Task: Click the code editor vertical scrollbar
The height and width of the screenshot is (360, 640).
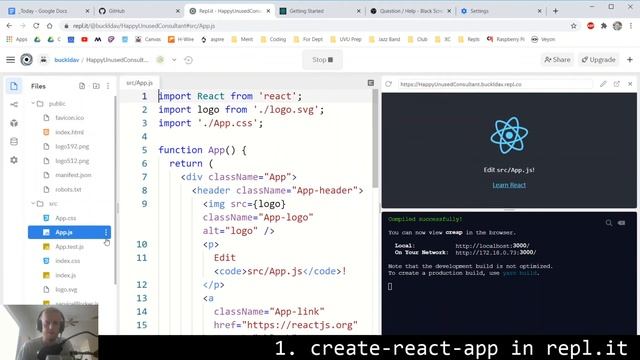Action: tap(375, 138)
